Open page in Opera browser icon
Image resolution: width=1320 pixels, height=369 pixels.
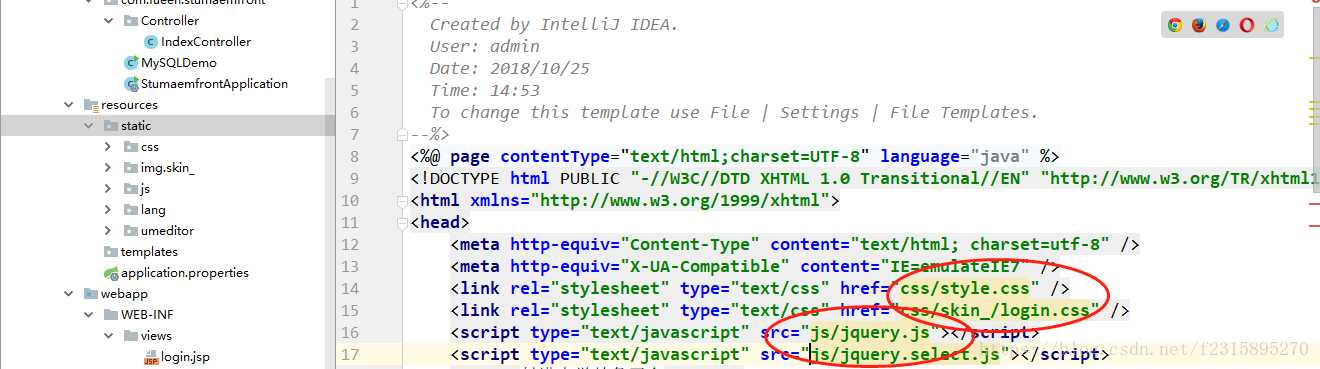1247,26
